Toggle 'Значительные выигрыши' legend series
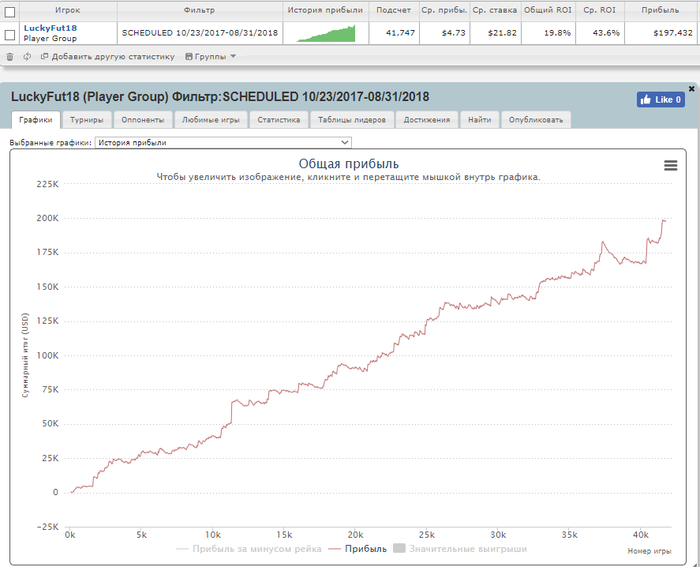 coord(460,549)
